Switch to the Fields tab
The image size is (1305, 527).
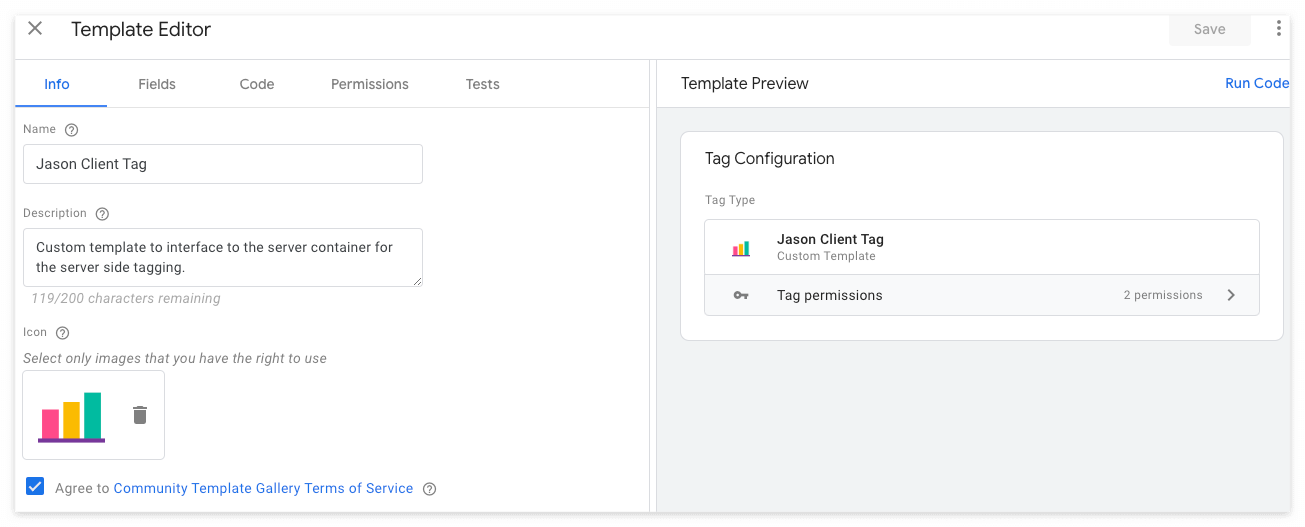click(157, 84)
